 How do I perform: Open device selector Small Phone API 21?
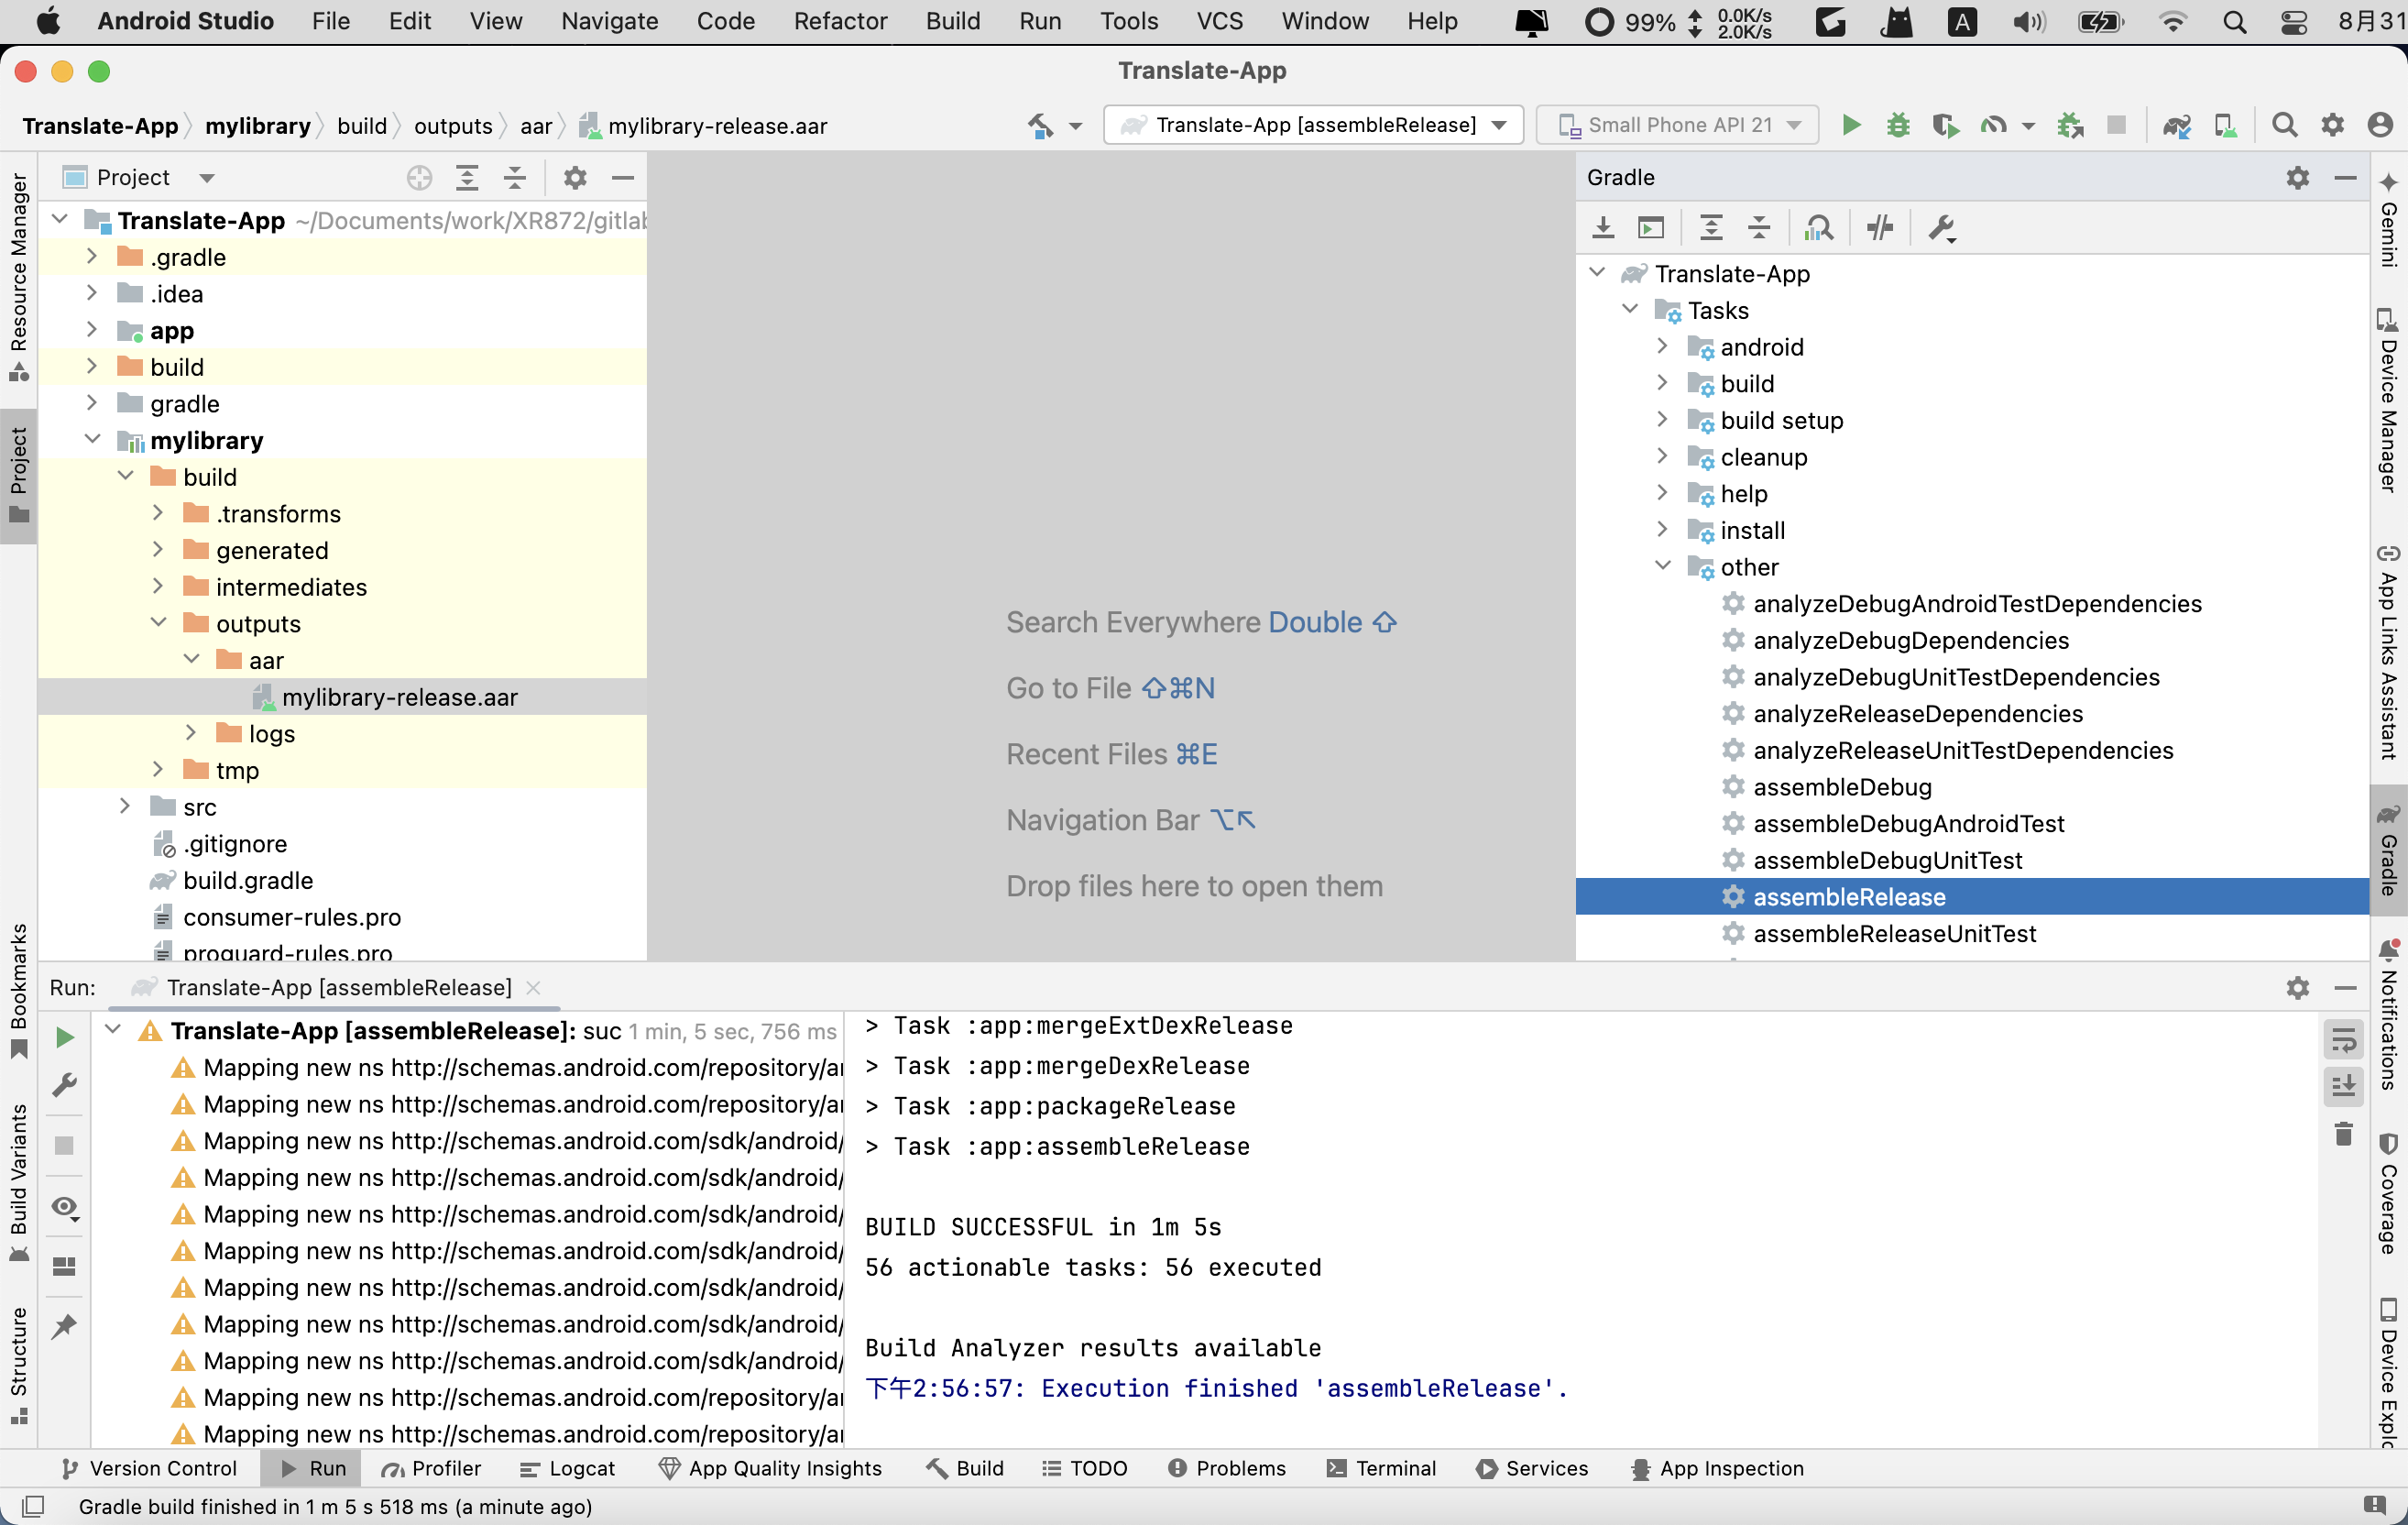(x=1677, y=125)
